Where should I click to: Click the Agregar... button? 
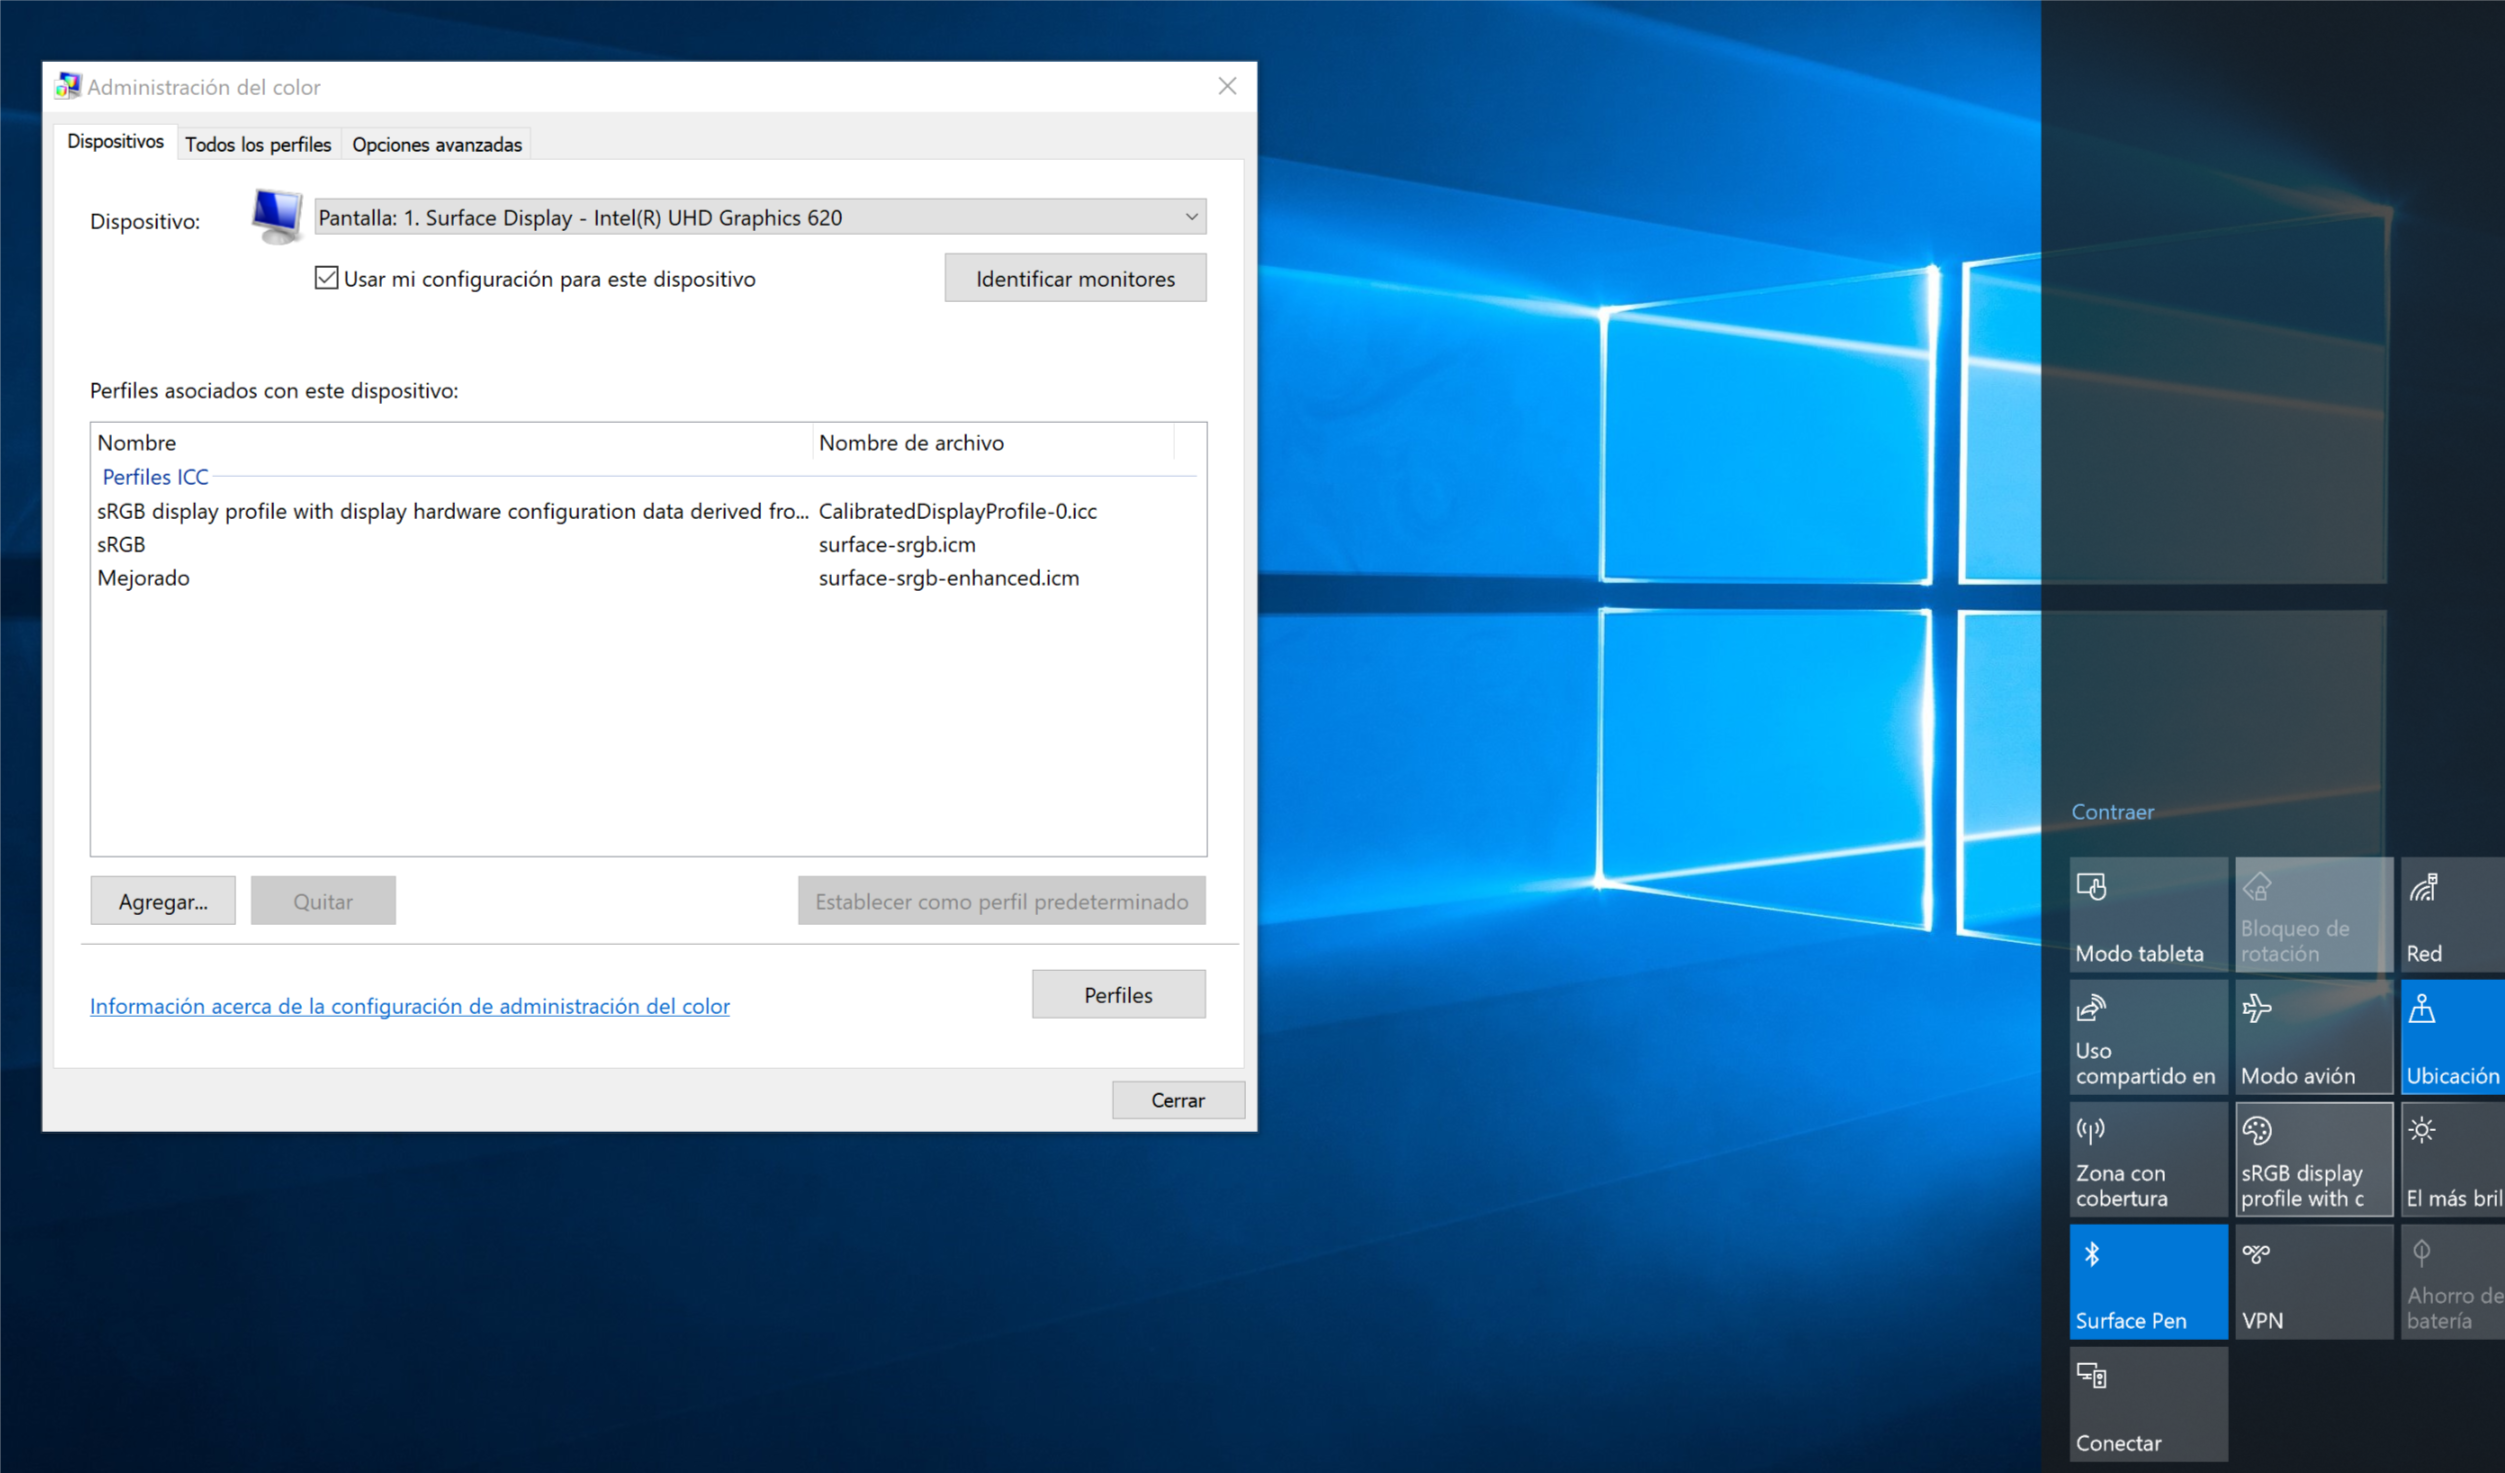pos(163,901)
